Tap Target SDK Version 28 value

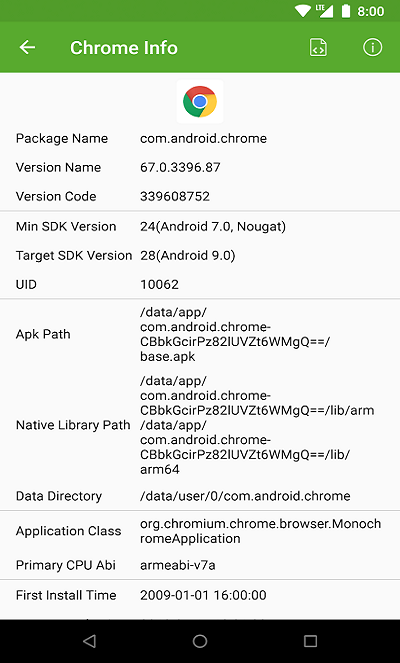(188, 255)
